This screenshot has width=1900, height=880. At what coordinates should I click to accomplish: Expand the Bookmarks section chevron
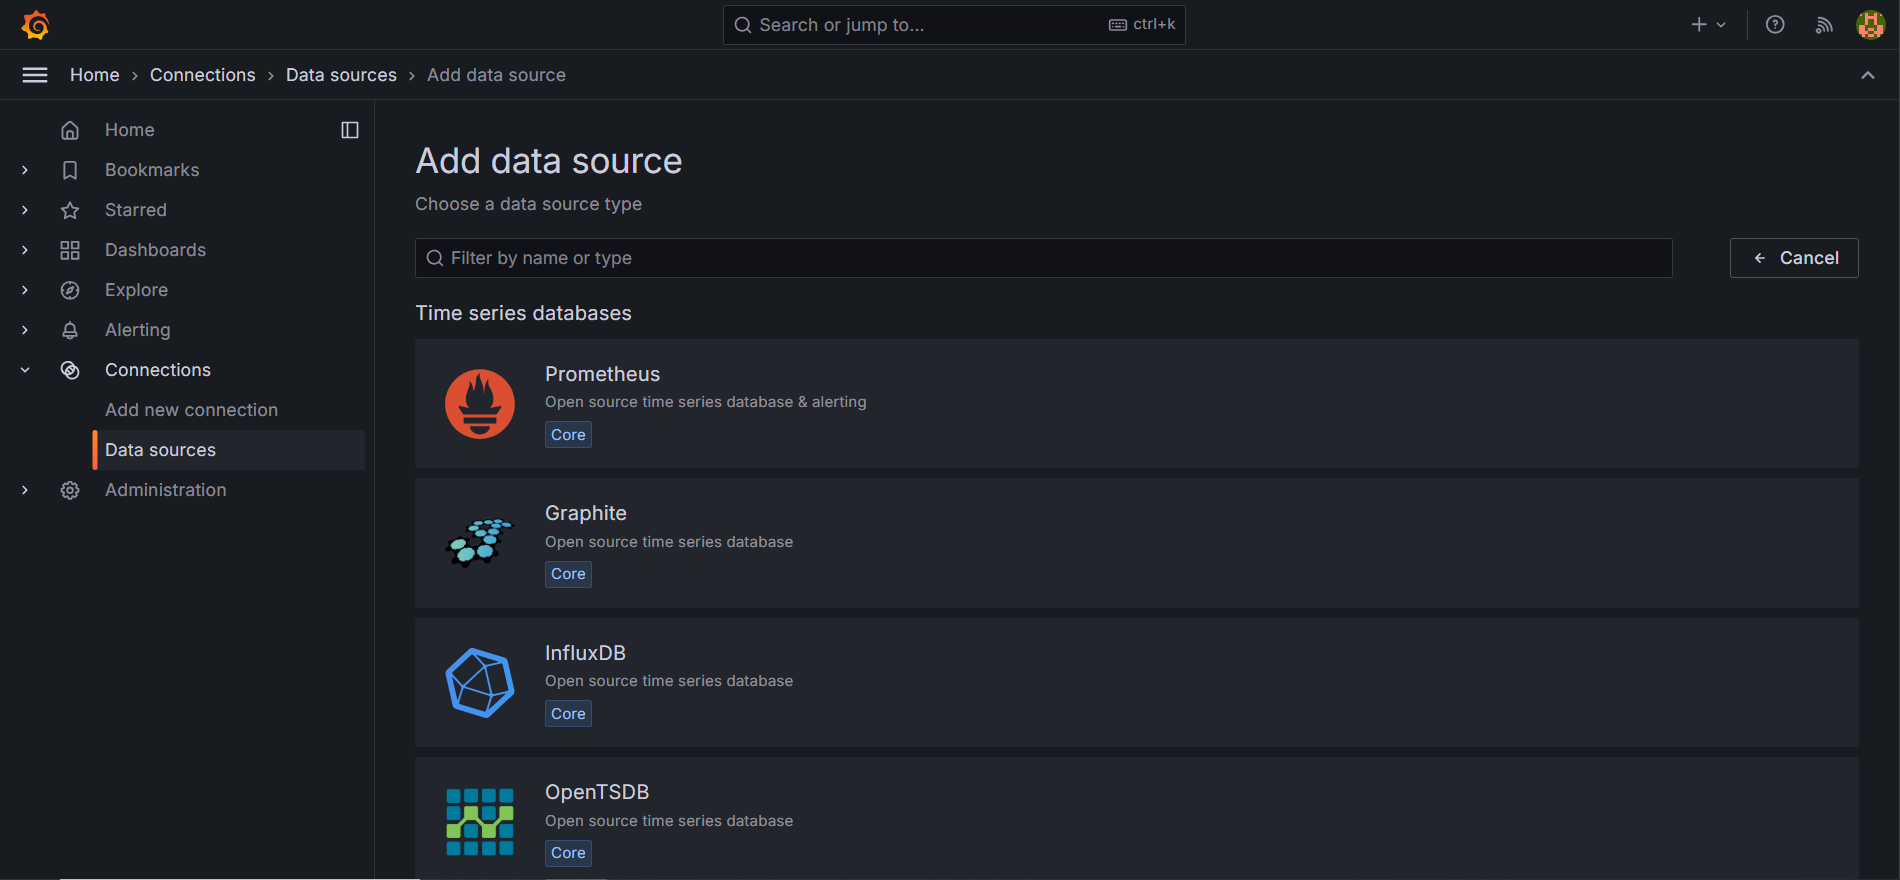[25, 170]
